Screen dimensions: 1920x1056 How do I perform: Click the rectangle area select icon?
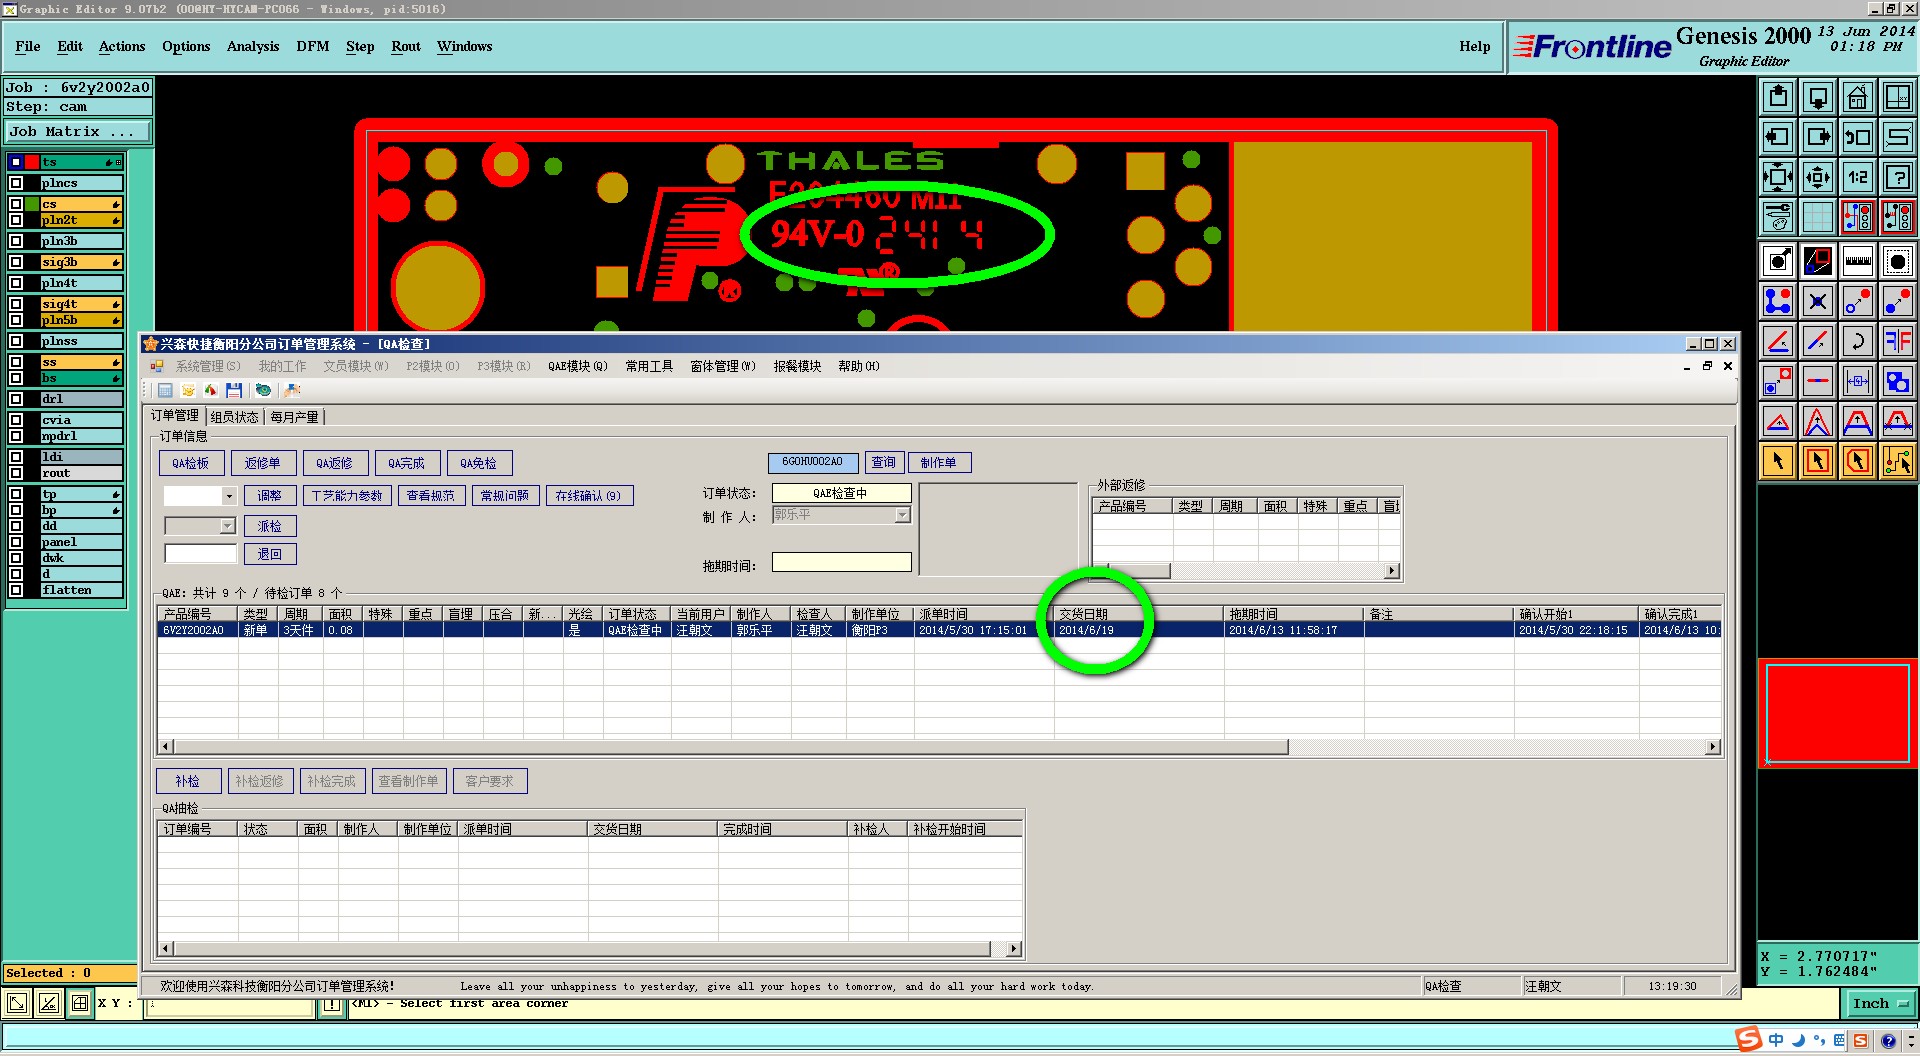1818,461
